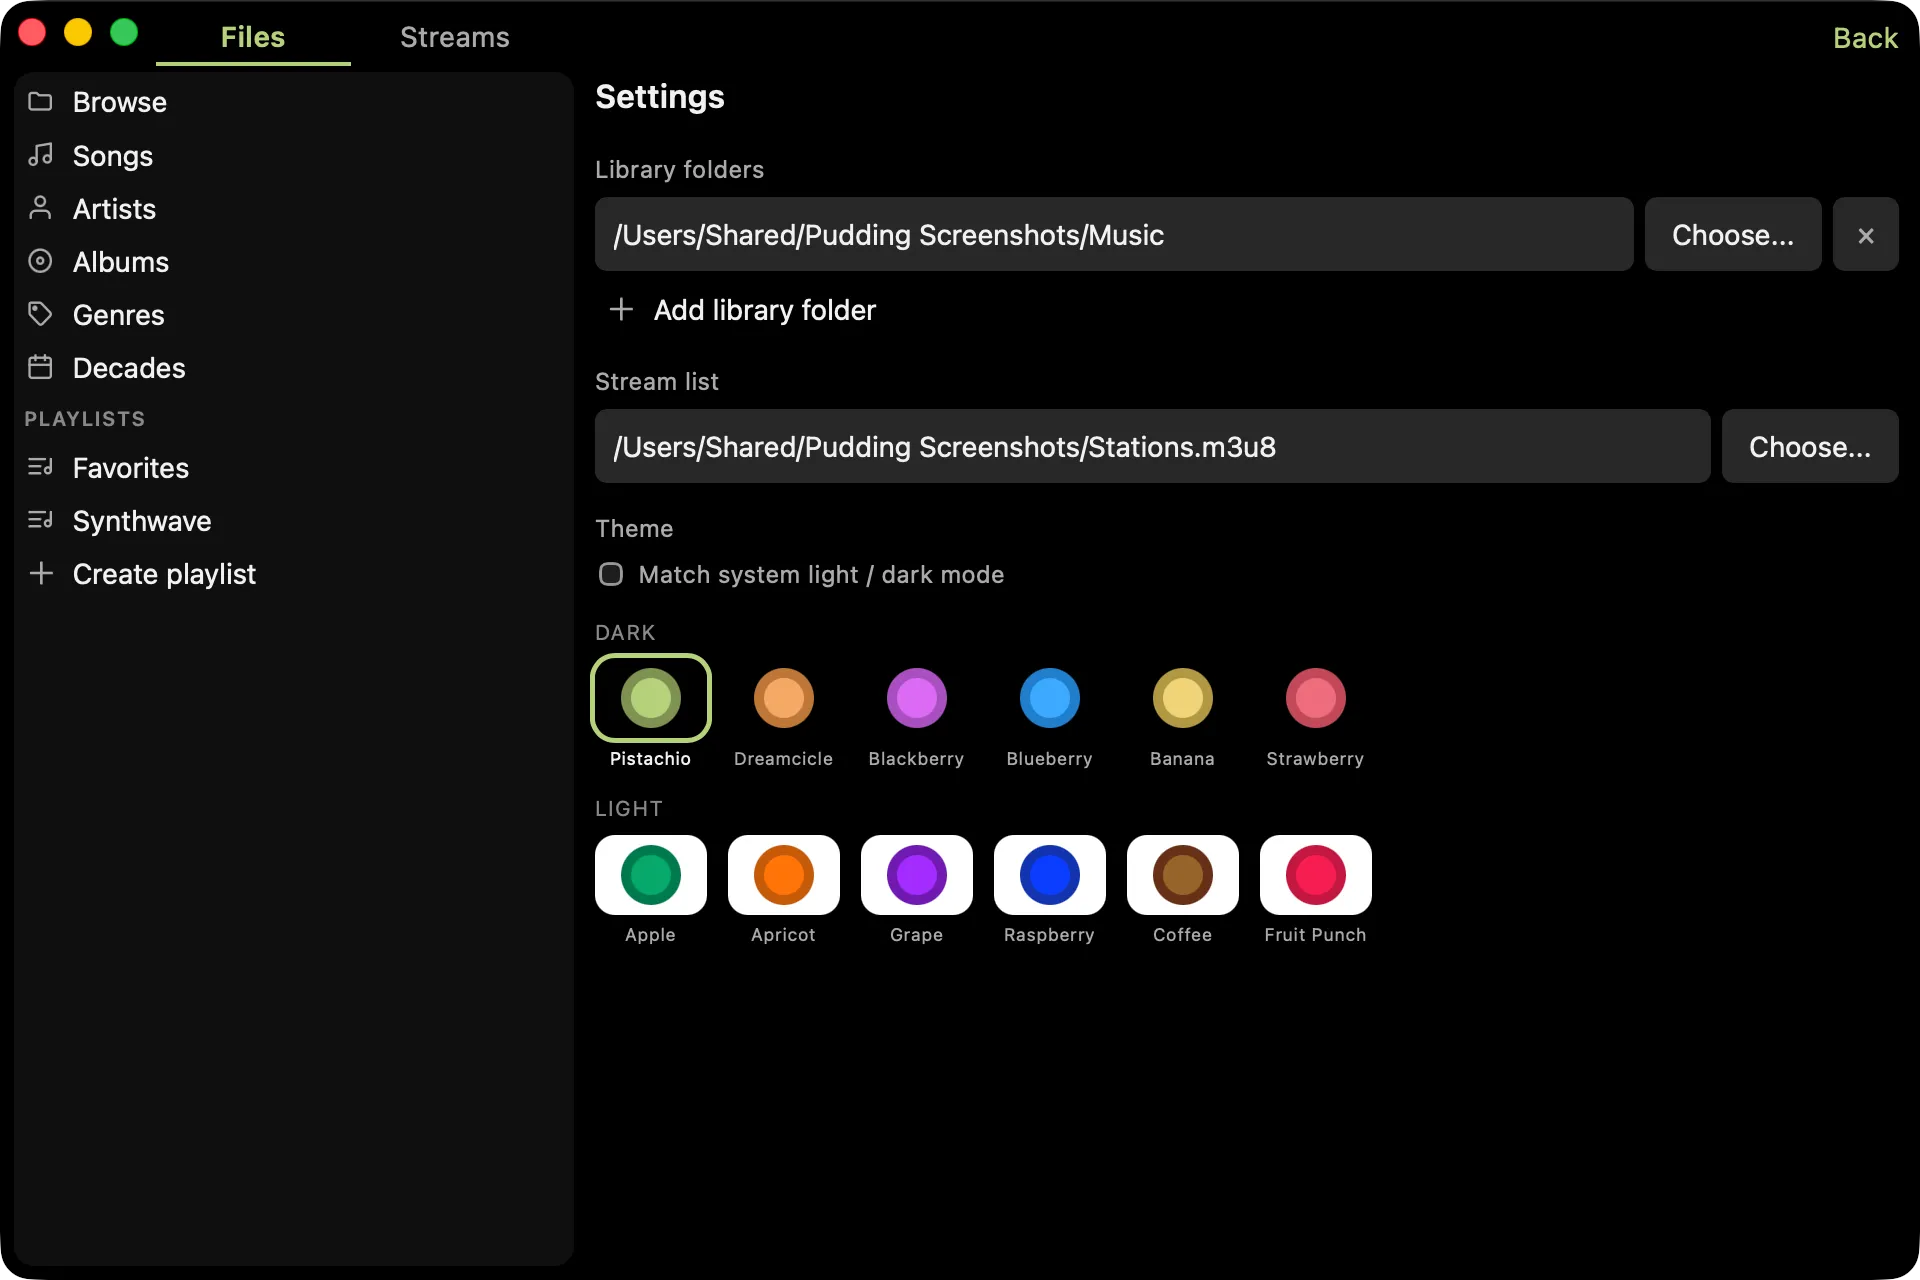This screenshot has height=1280, width=1920.
Task: Click the plus icon for Add library folder
Action: coord(621,309)
